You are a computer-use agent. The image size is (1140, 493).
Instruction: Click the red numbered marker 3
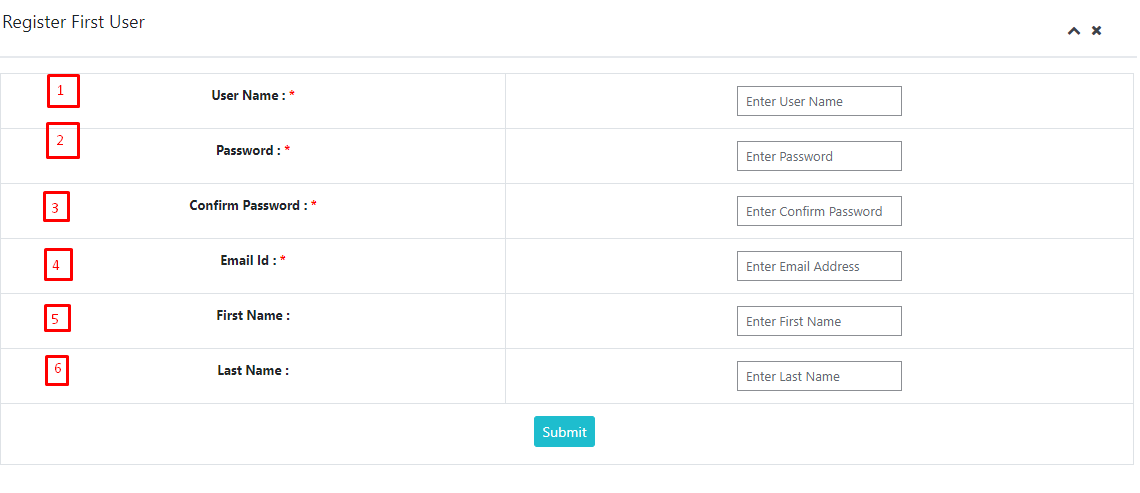point(56,208)
